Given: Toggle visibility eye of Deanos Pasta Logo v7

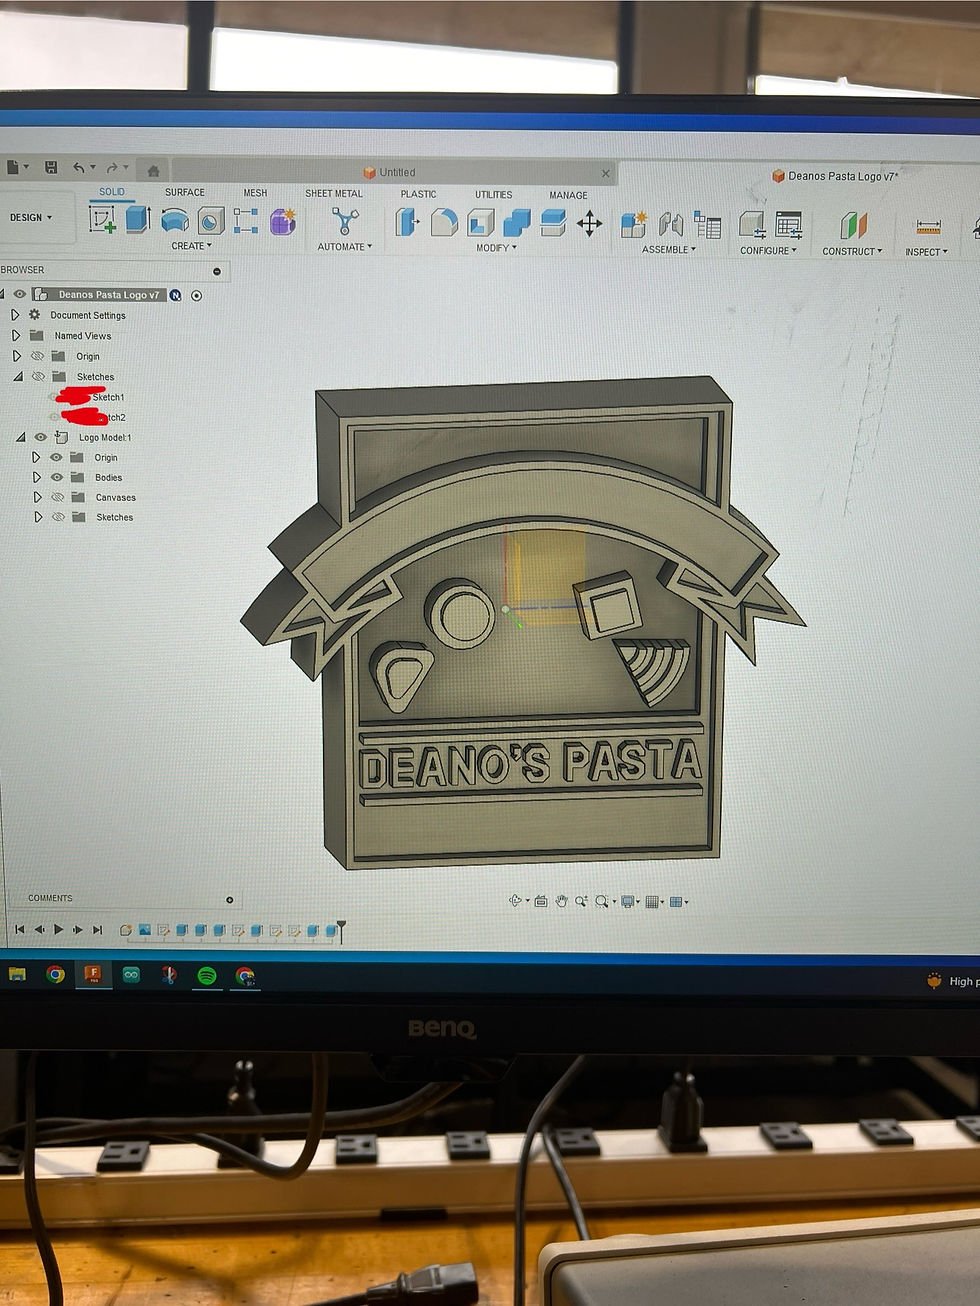Looking at the screenshot, I should point(19,294).
